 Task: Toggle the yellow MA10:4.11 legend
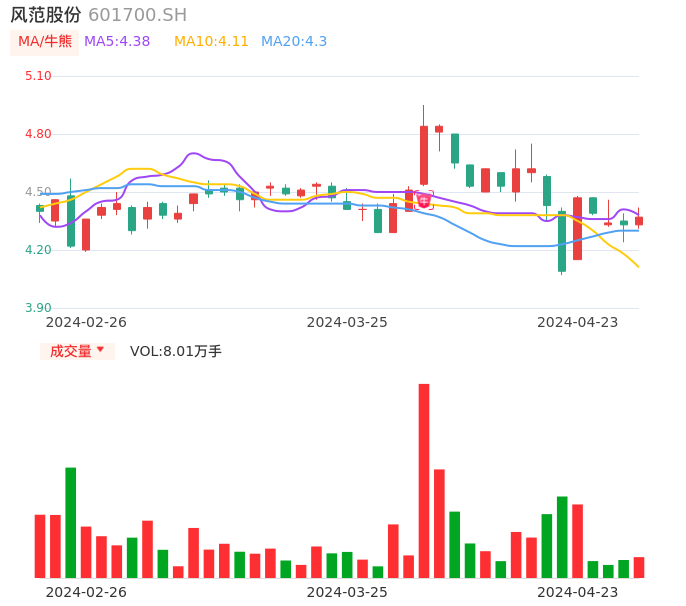tap(211, 42)
